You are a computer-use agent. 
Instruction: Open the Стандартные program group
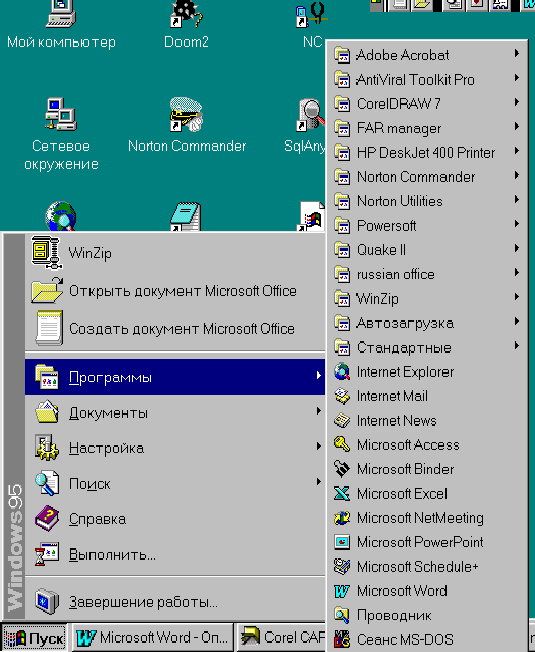pos(427,348)
